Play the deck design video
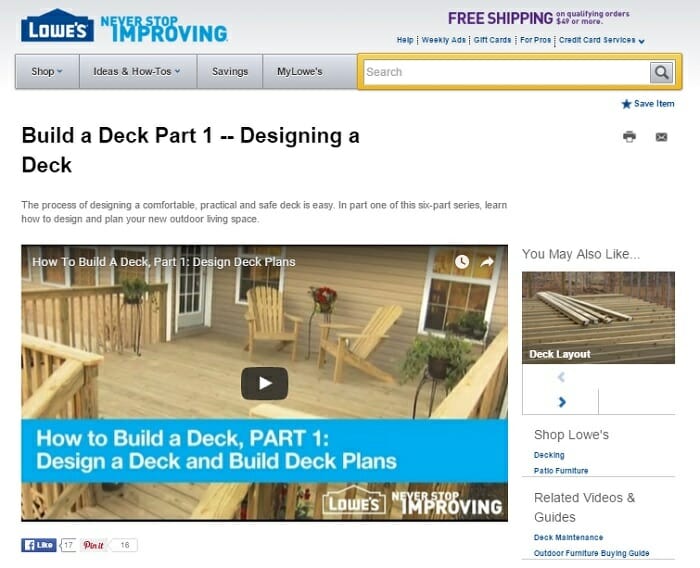Image resolution: width=700 pixels, height=568 pixels. click(264, 383)
